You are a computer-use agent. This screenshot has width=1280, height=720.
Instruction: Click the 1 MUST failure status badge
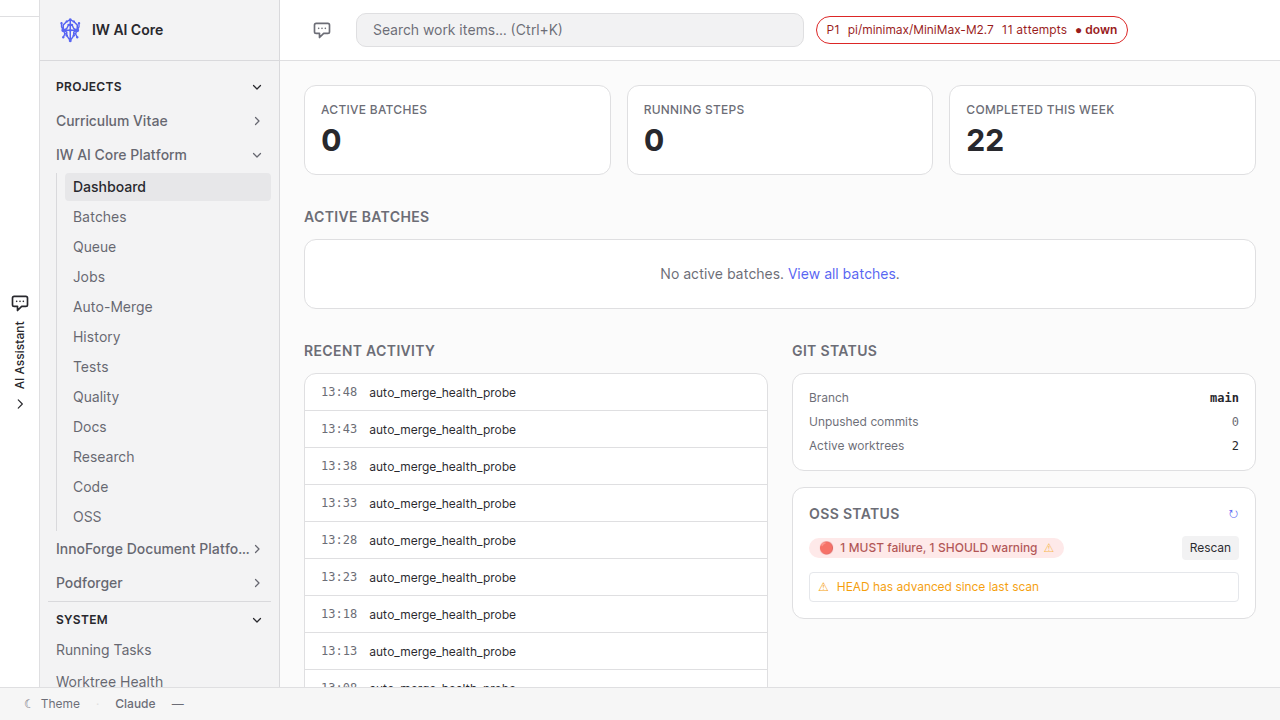(936, 548)
